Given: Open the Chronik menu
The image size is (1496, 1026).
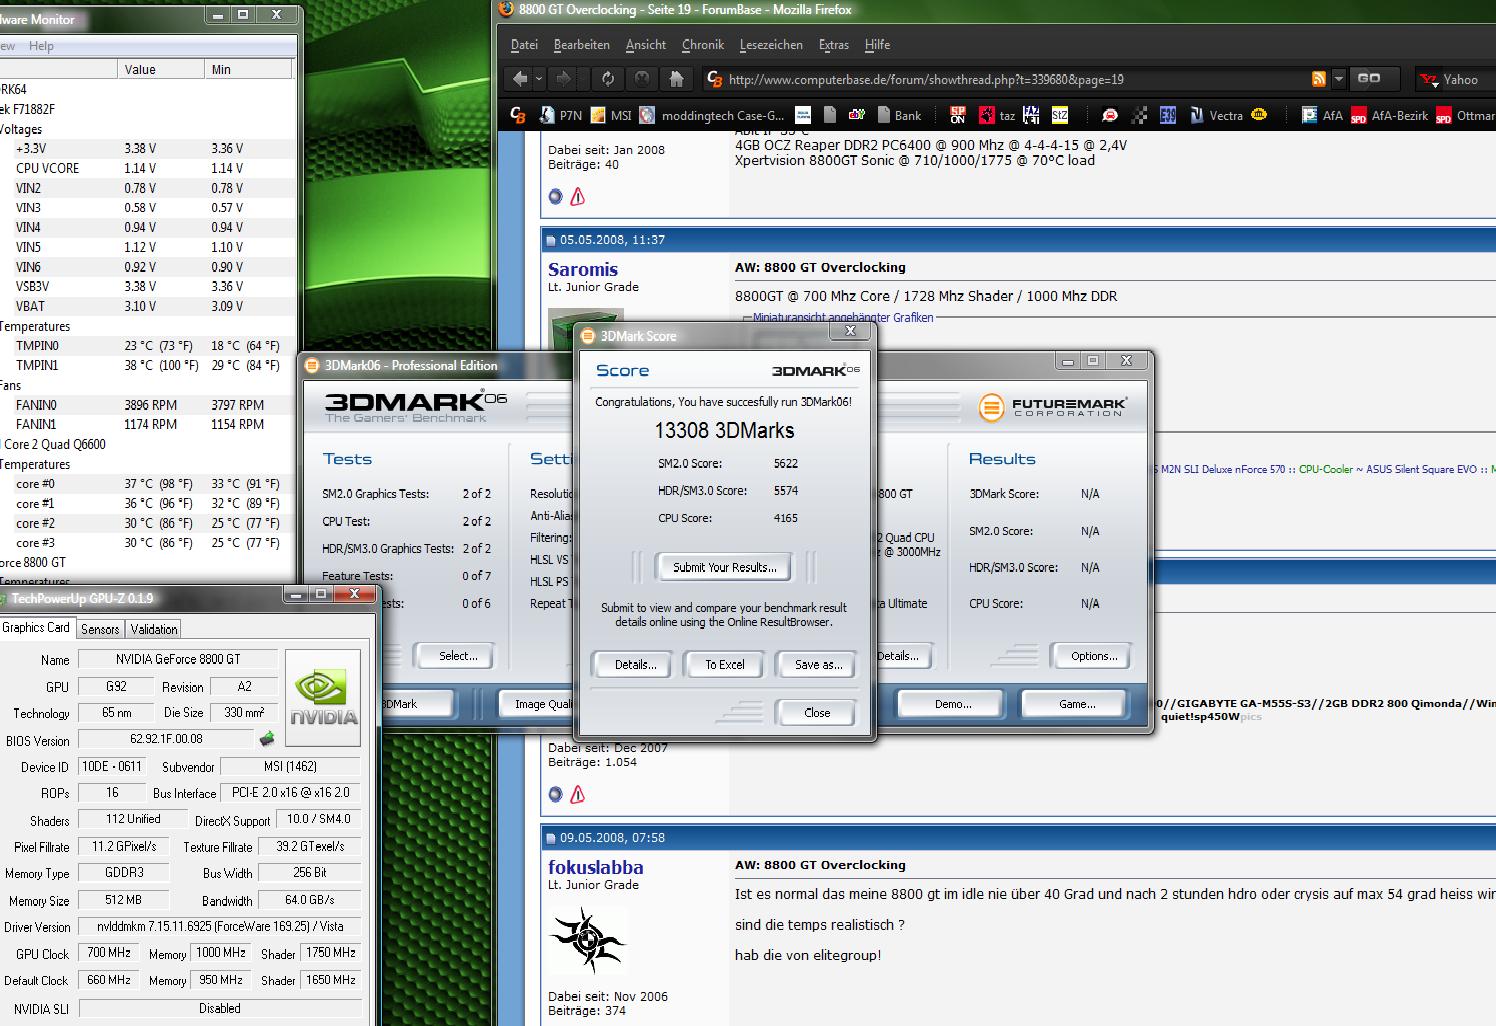Looking at the screenshot, I should pyautogui.click(x=703, y=45).
